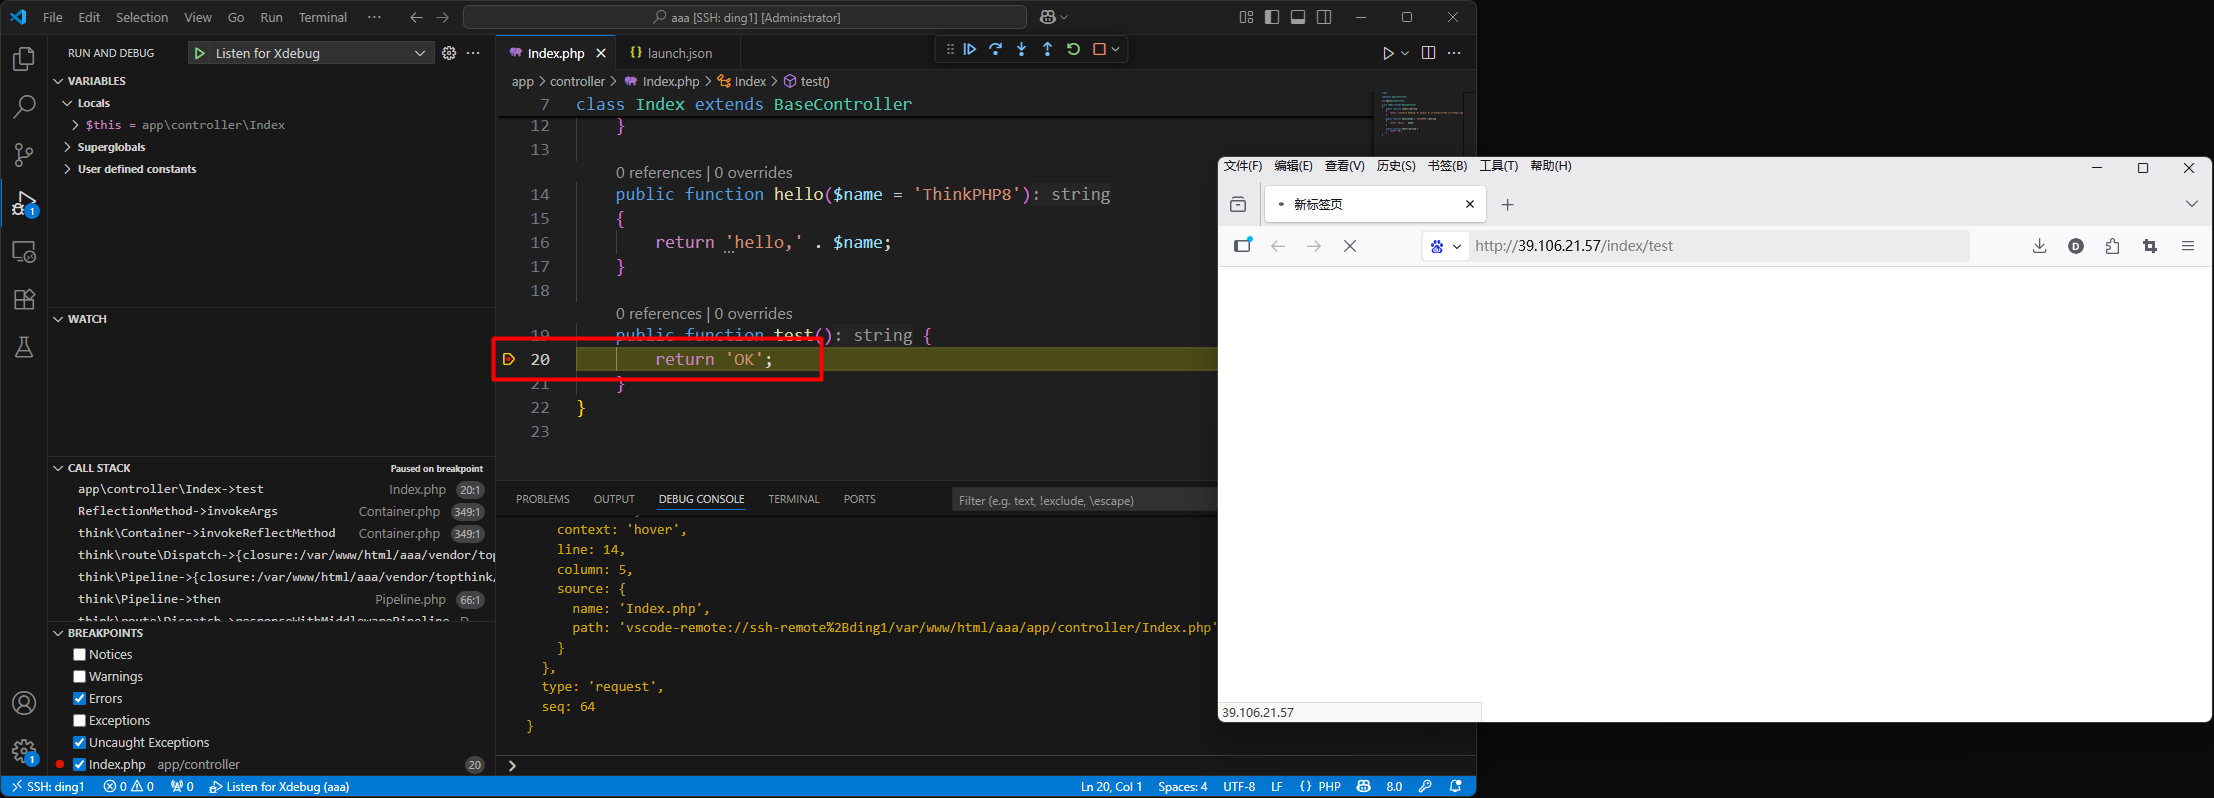Collapse the CALL STACK section

pos(58,468)
